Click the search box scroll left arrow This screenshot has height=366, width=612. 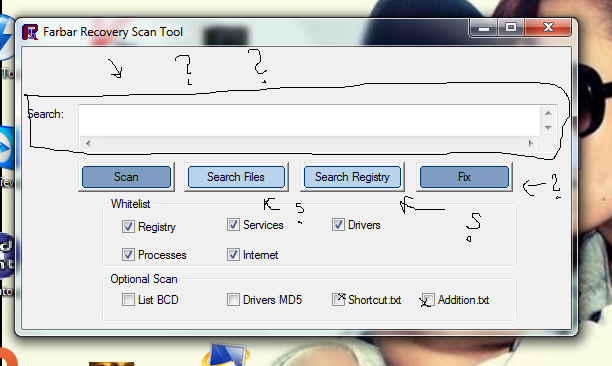(x=88, y=143)
